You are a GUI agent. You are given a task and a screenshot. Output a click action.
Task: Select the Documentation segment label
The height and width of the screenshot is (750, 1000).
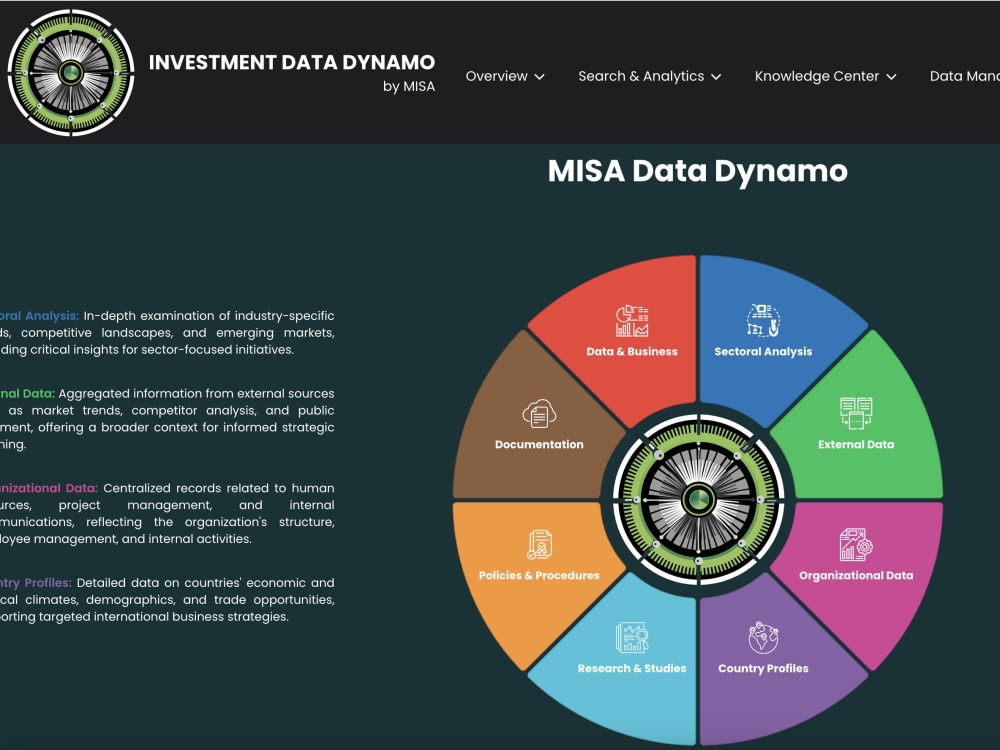click(x=540, y=445)
